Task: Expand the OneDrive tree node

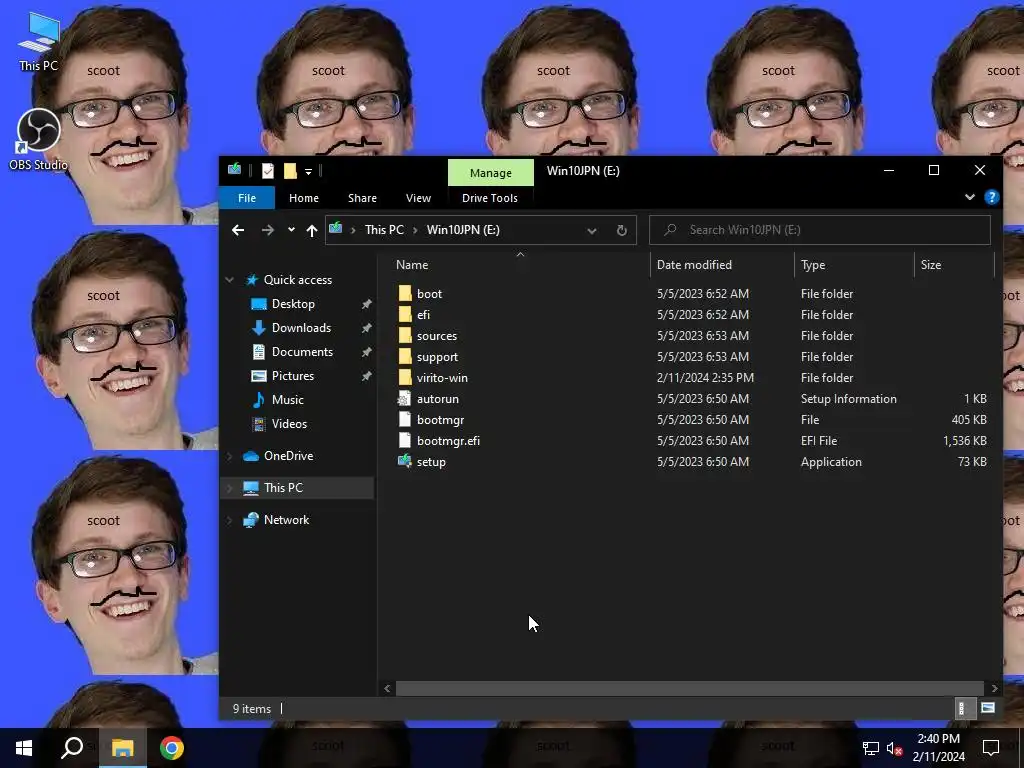Action: [x=229, y=456]
